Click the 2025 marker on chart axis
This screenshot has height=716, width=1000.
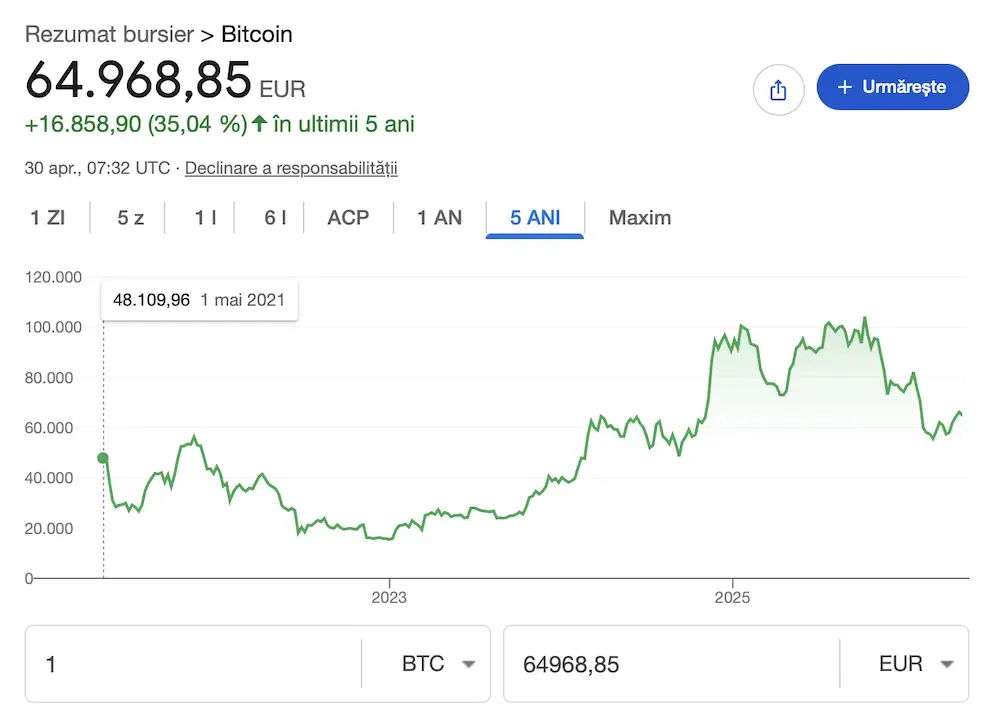tap(732, 597)
